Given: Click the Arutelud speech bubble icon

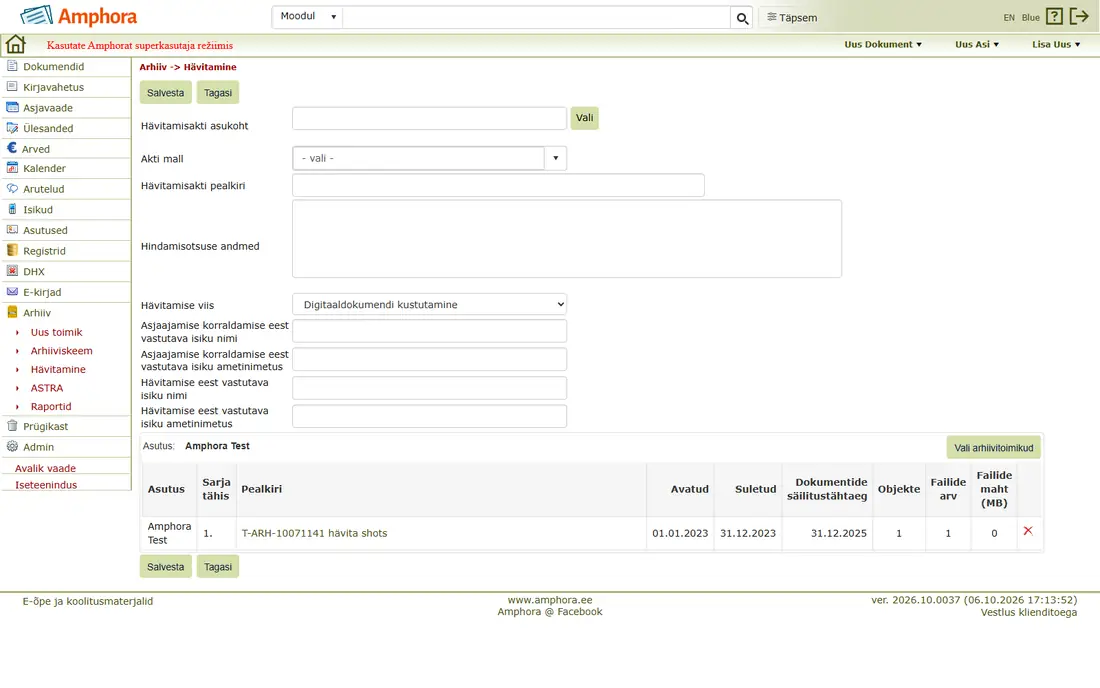Looking at the screenshot, I should [12, 189].
